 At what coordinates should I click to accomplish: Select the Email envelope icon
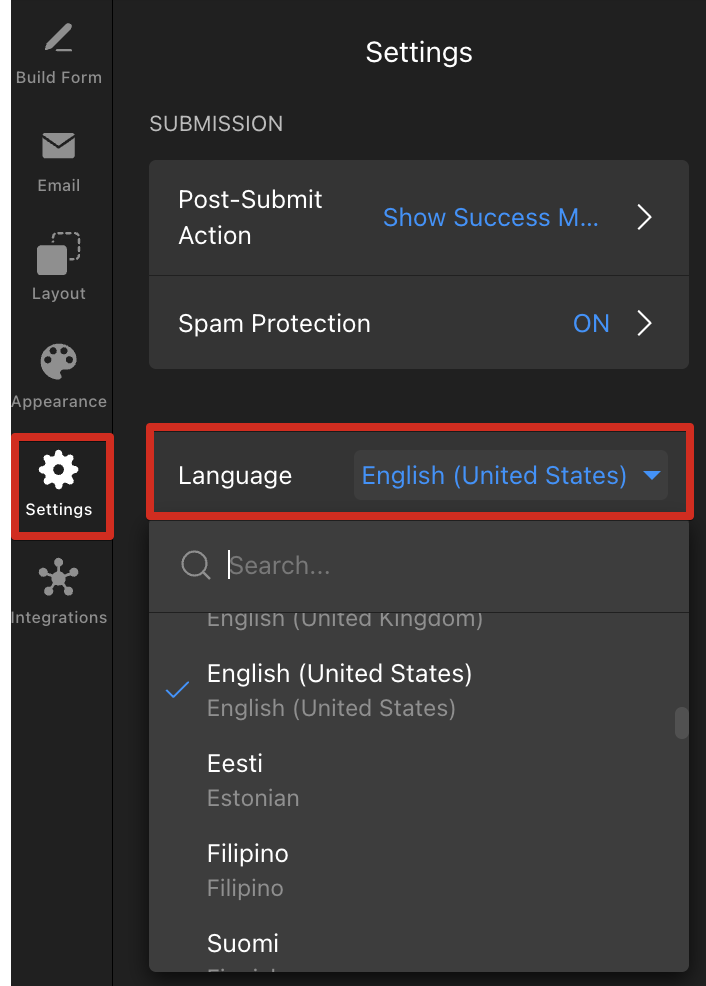point(58,146)
